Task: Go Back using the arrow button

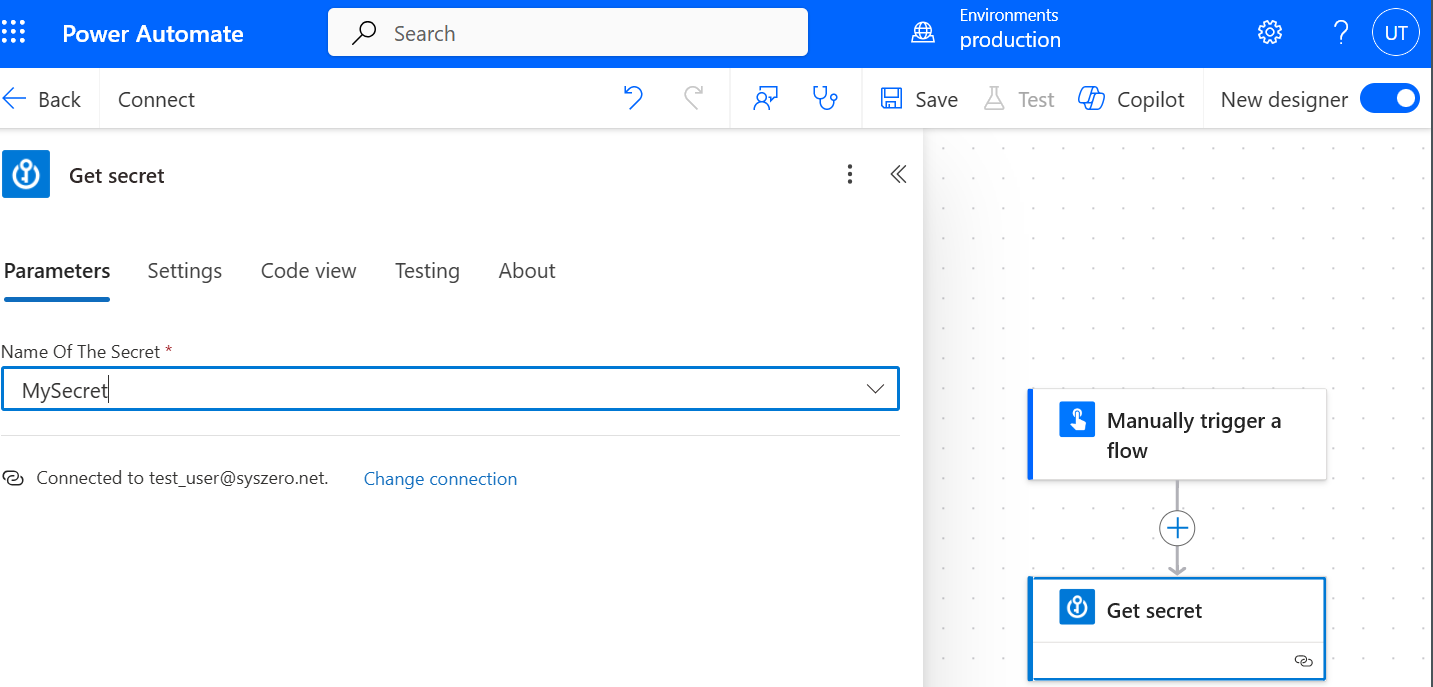Action: [x=42, y=99]
